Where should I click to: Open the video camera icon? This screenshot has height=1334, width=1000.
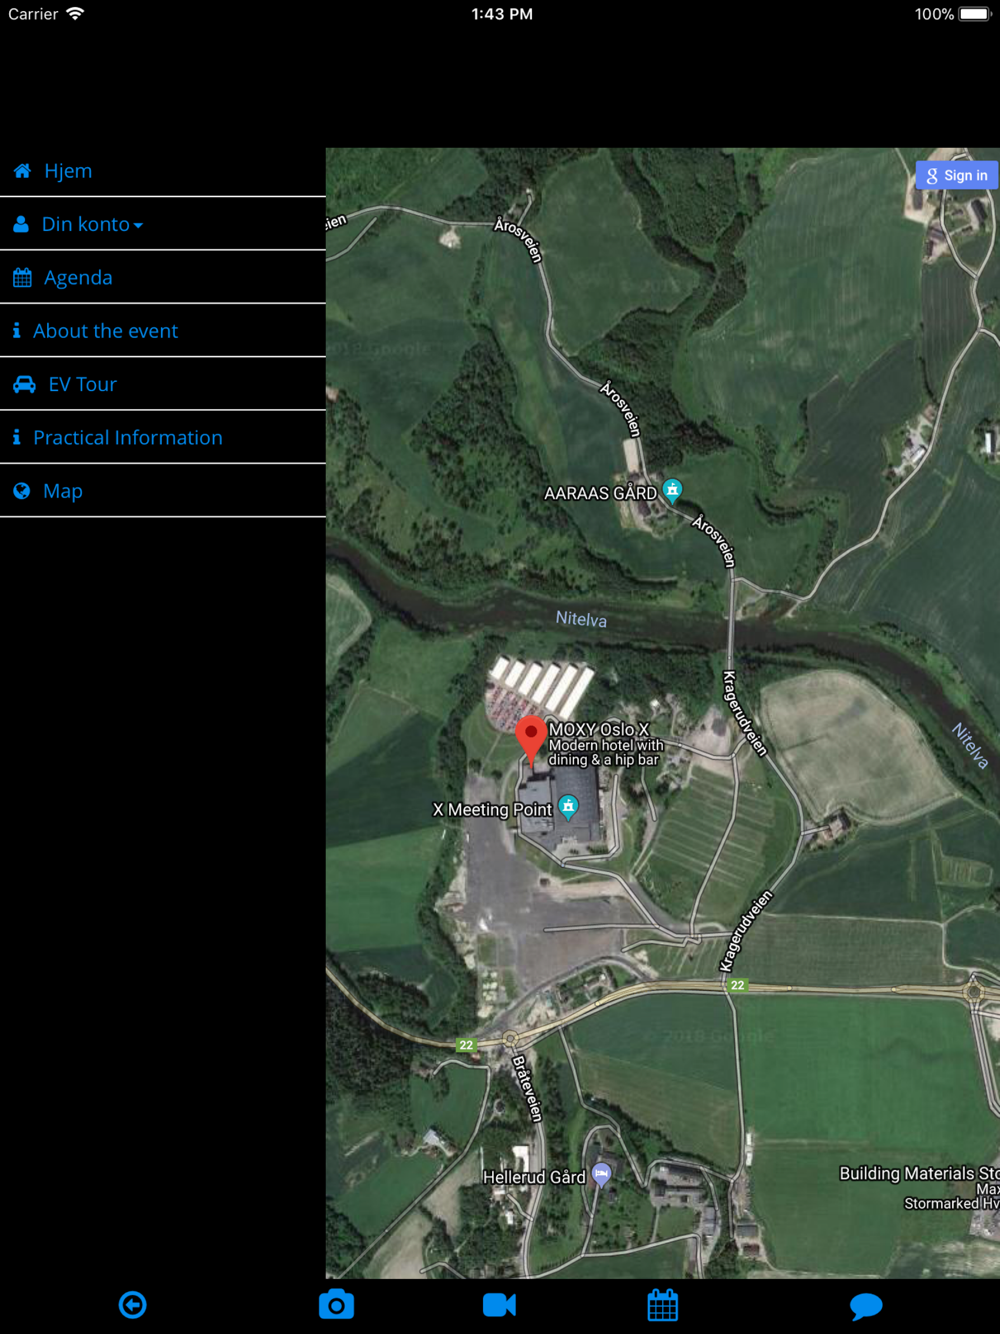(499, 1305)
